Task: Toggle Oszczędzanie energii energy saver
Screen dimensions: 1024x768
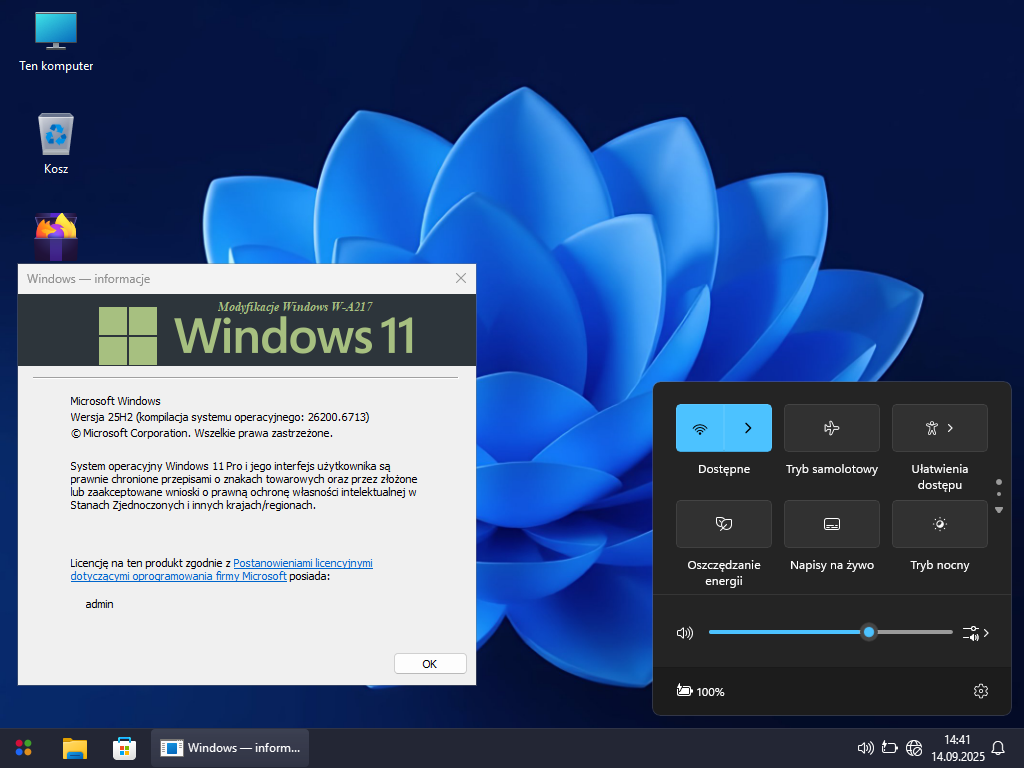Action: point(723,524)
